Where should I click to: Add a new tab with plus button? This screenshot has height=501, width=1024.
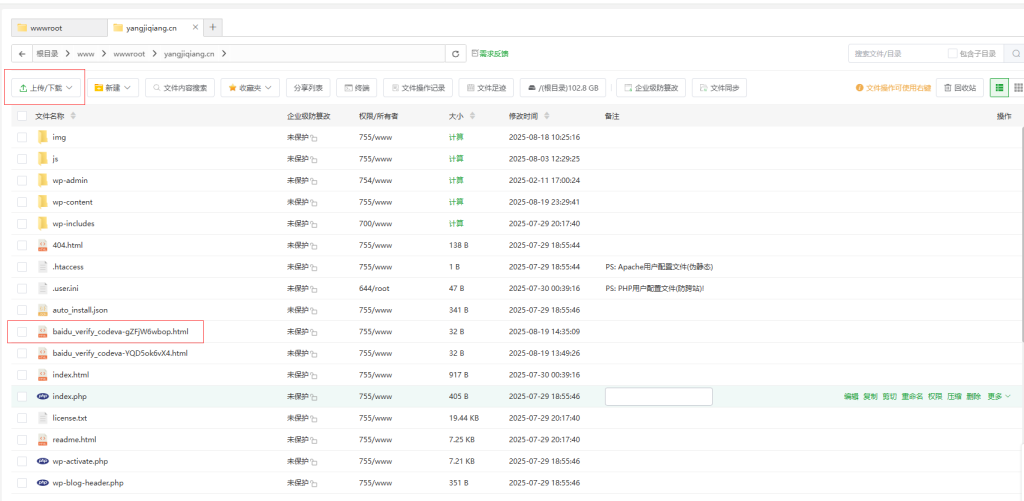(x=213, y=27)
